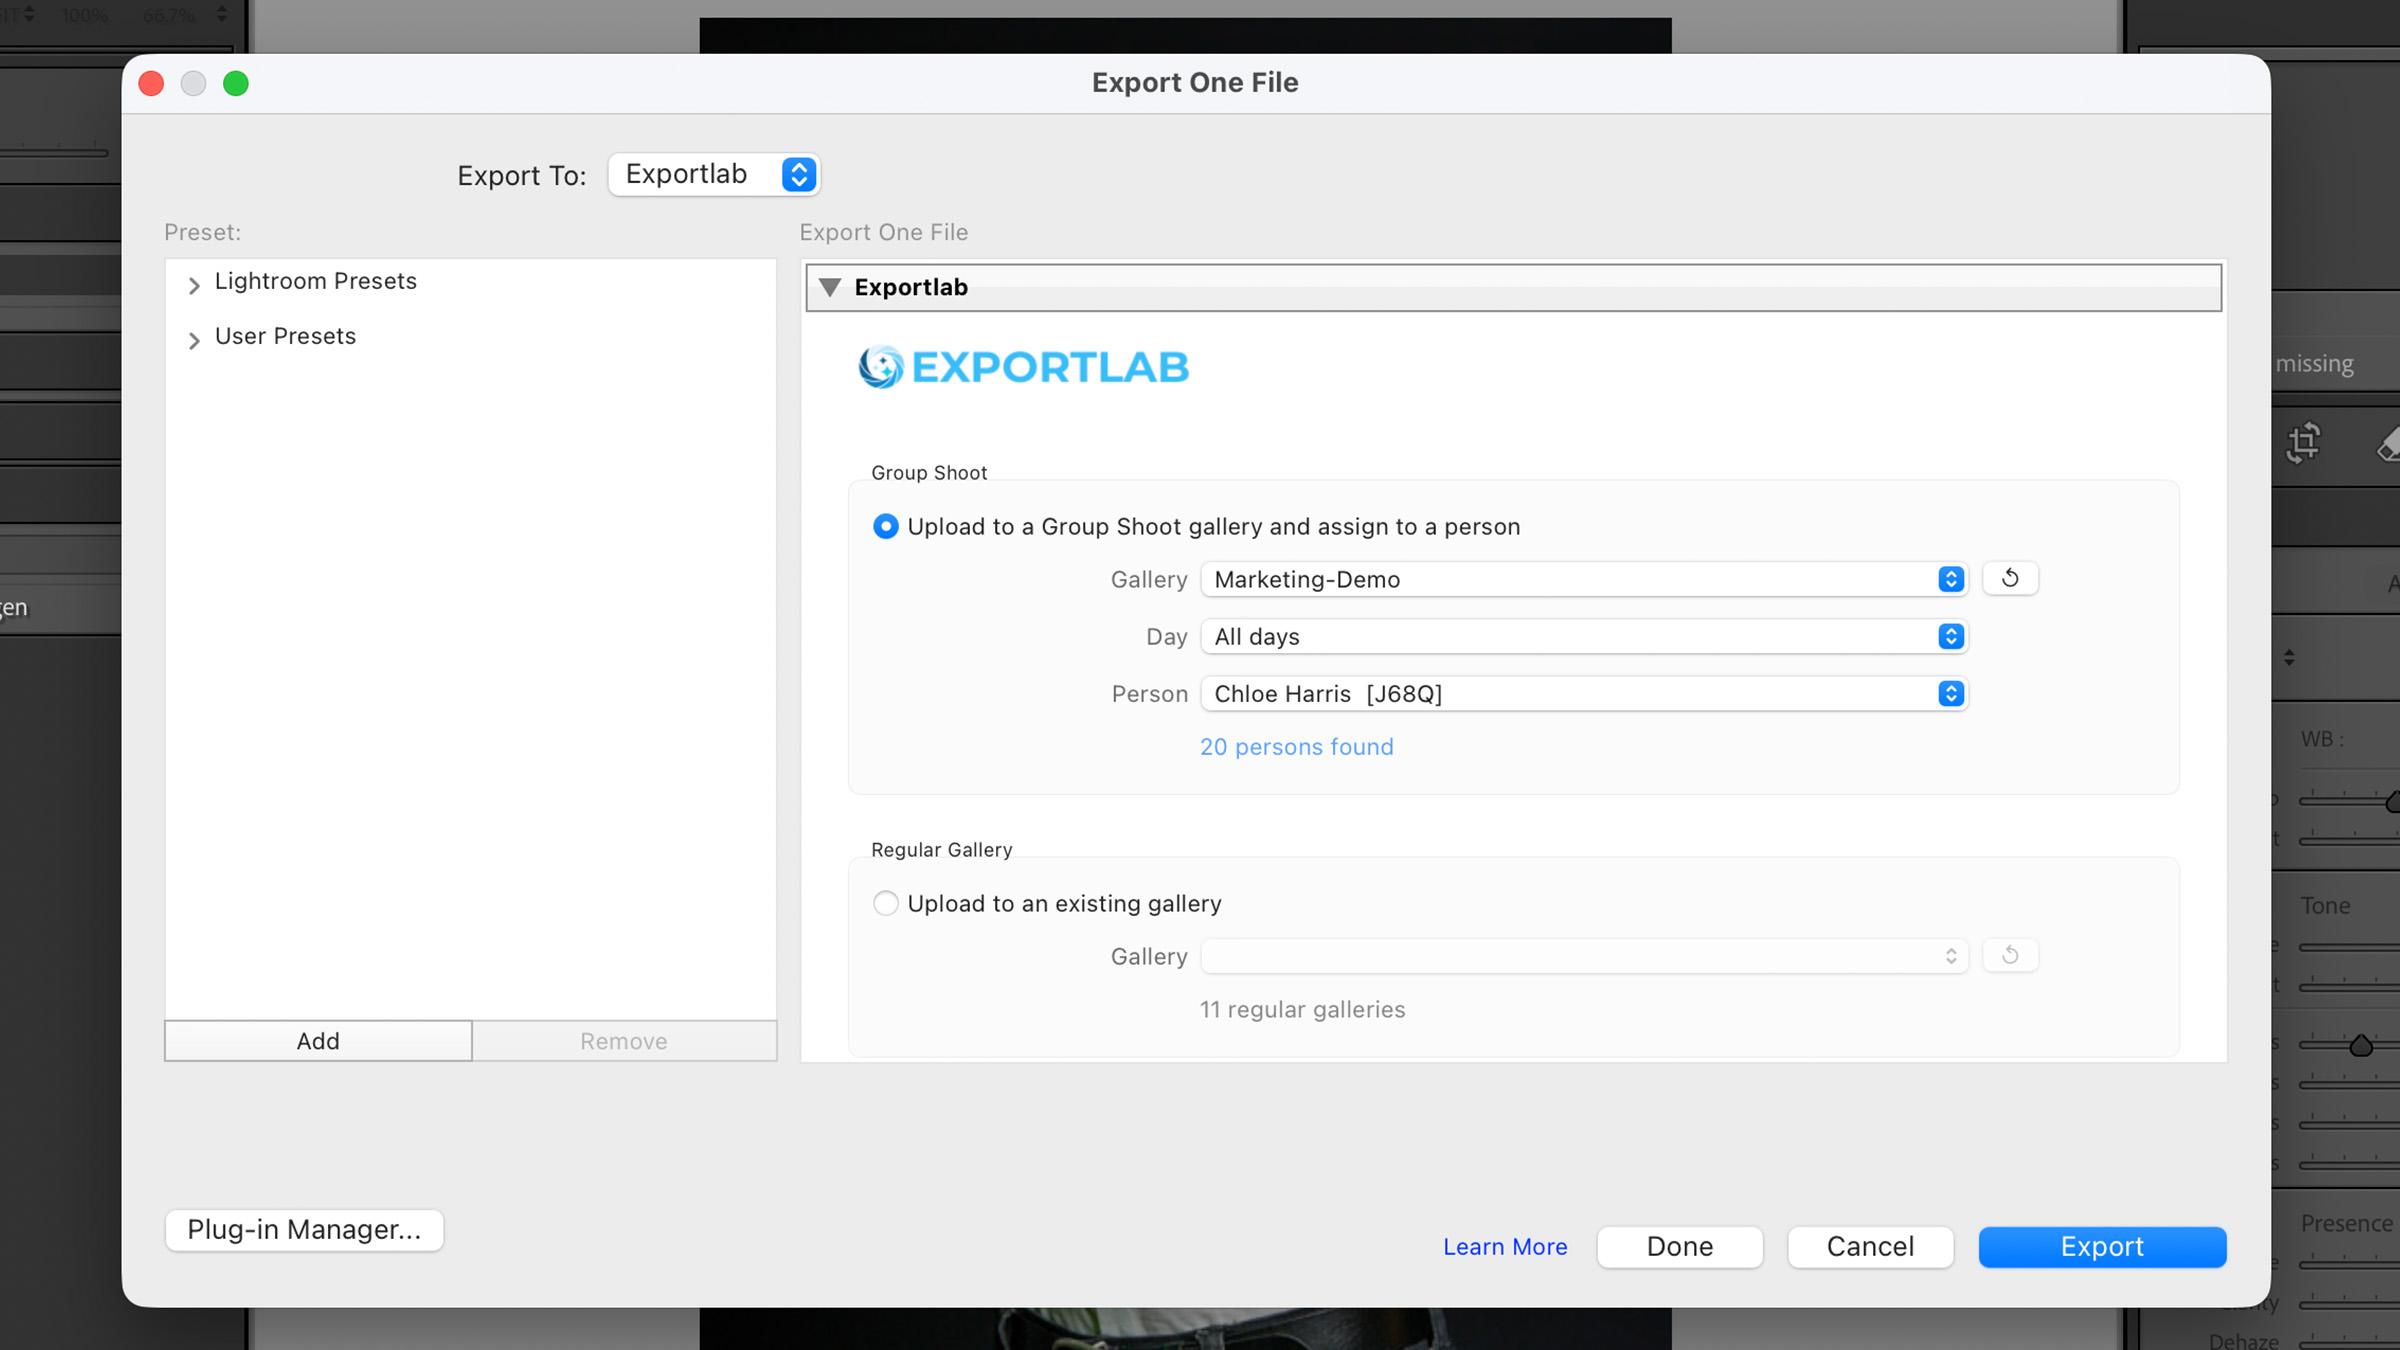The width and height of the screenshot is (2400, 1350).
Task: Click the 20 persons found link
Action: tap(1296, 747)
